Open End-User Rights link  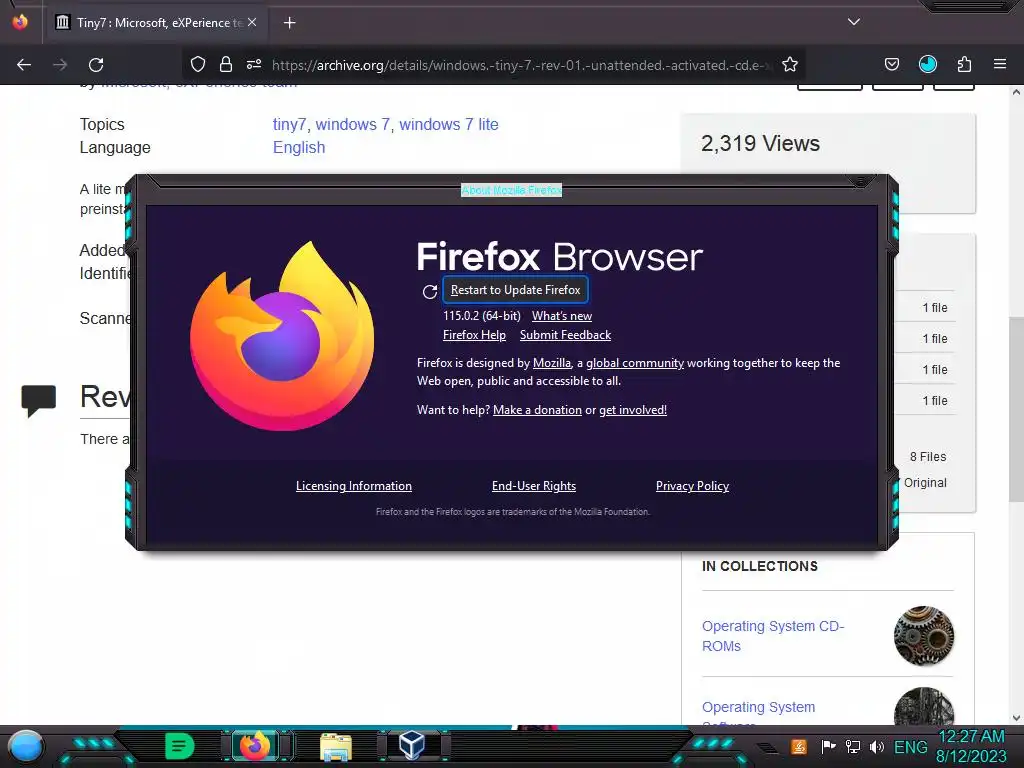click(534, 486)
